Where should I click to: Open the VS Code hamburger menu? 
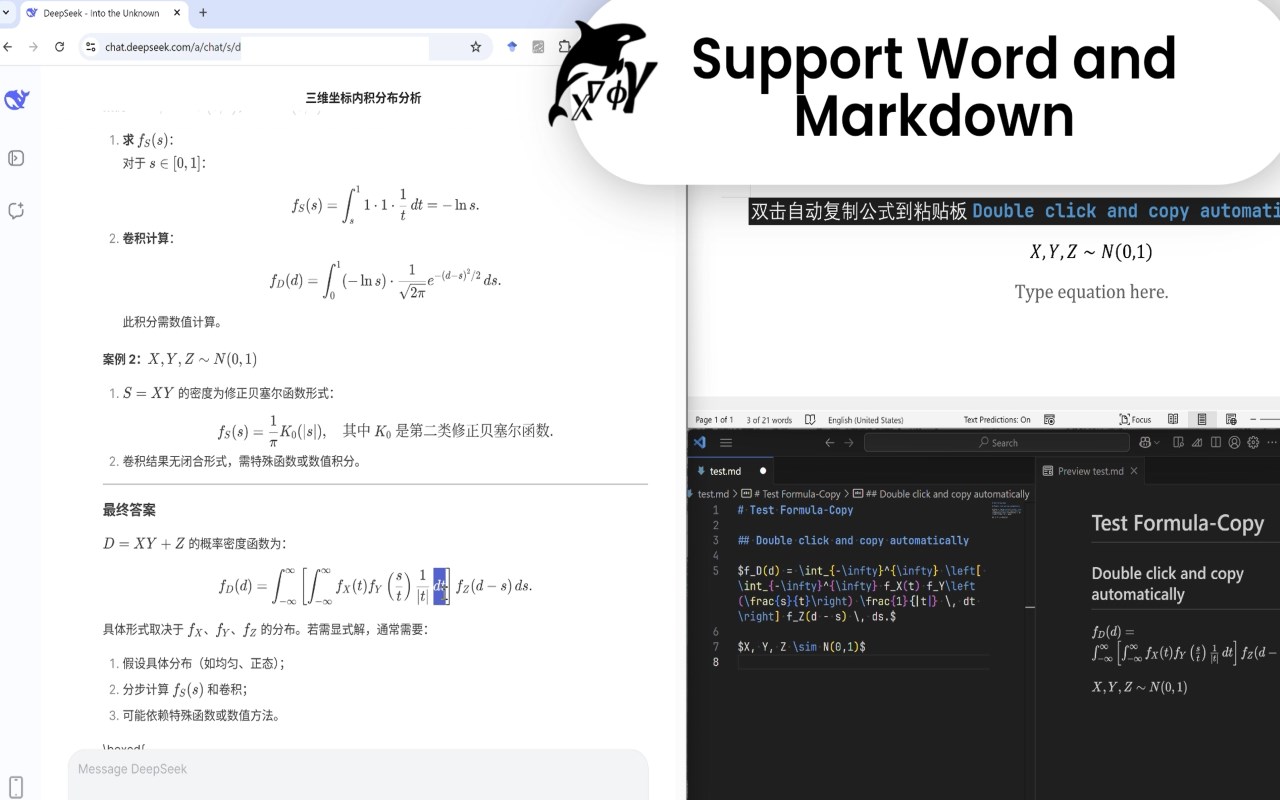(x=726, y=442)
